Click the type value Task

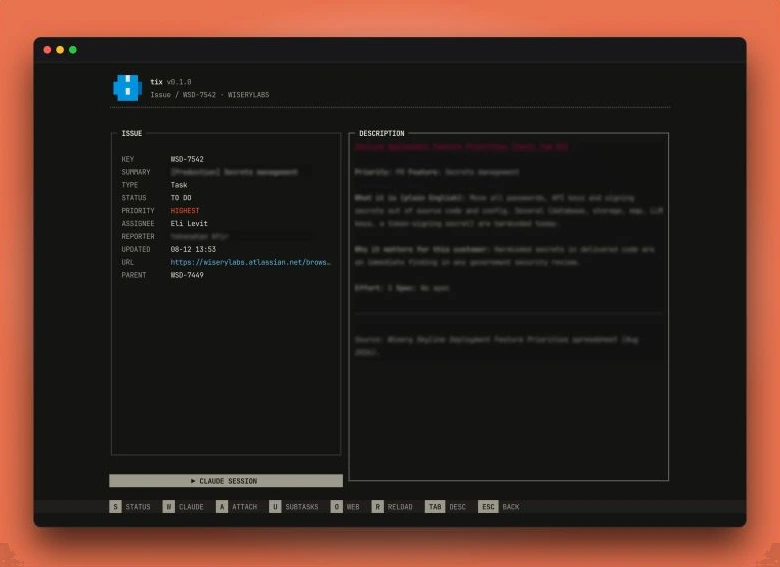[x=179, y=185]
